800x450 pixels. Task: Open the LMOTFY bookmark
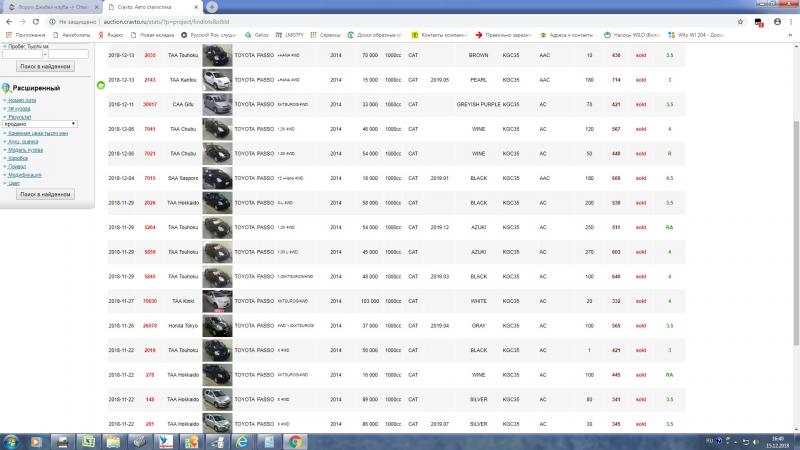click(289, 35)
